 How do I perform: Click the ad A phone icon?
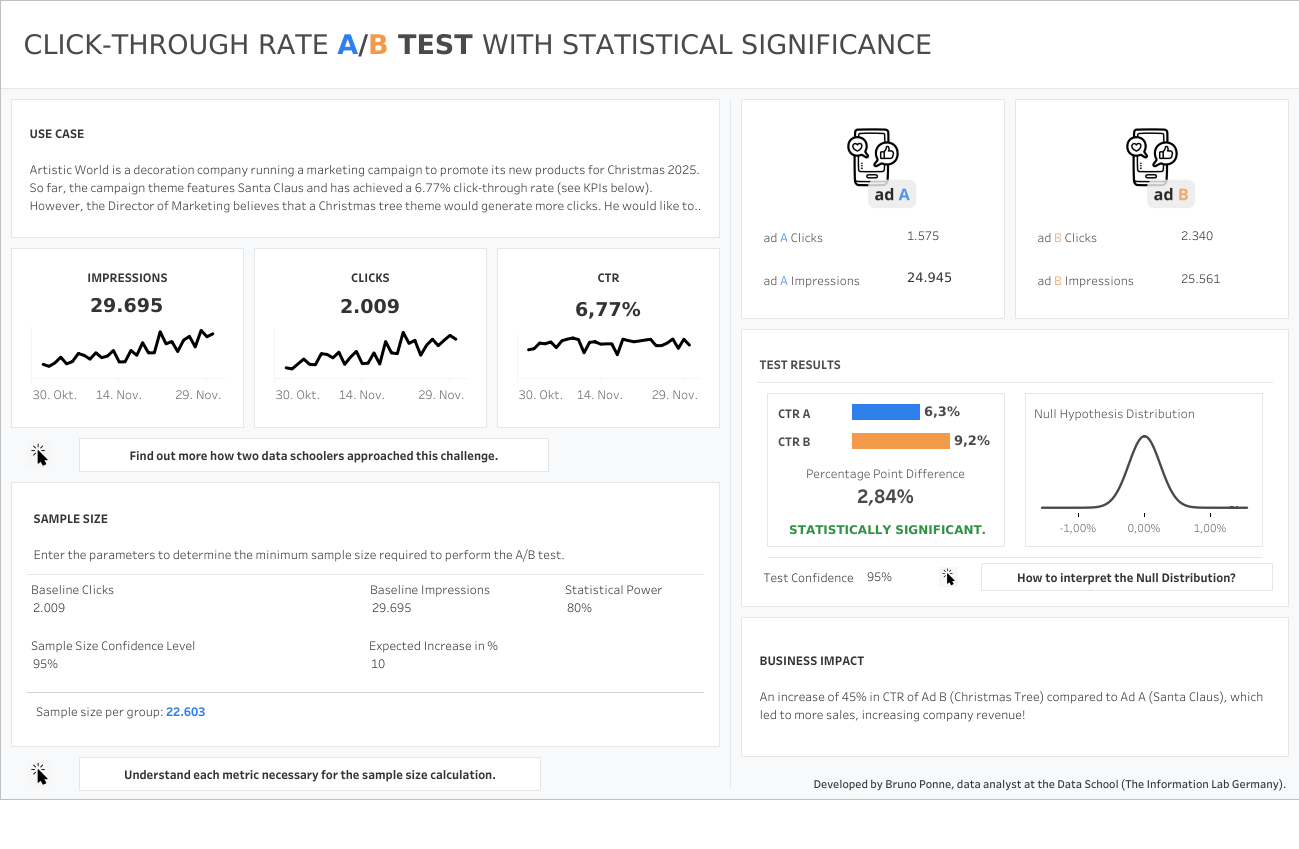tap(872, 158)
